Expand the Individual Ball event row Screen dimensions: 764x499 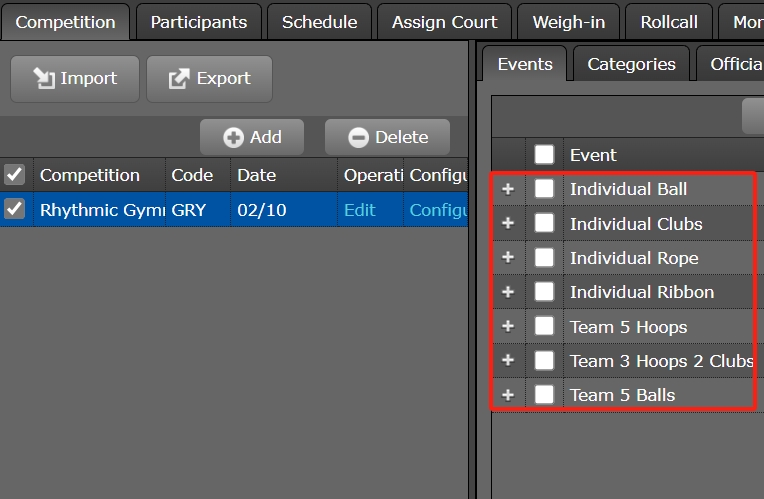coord(508,189)
